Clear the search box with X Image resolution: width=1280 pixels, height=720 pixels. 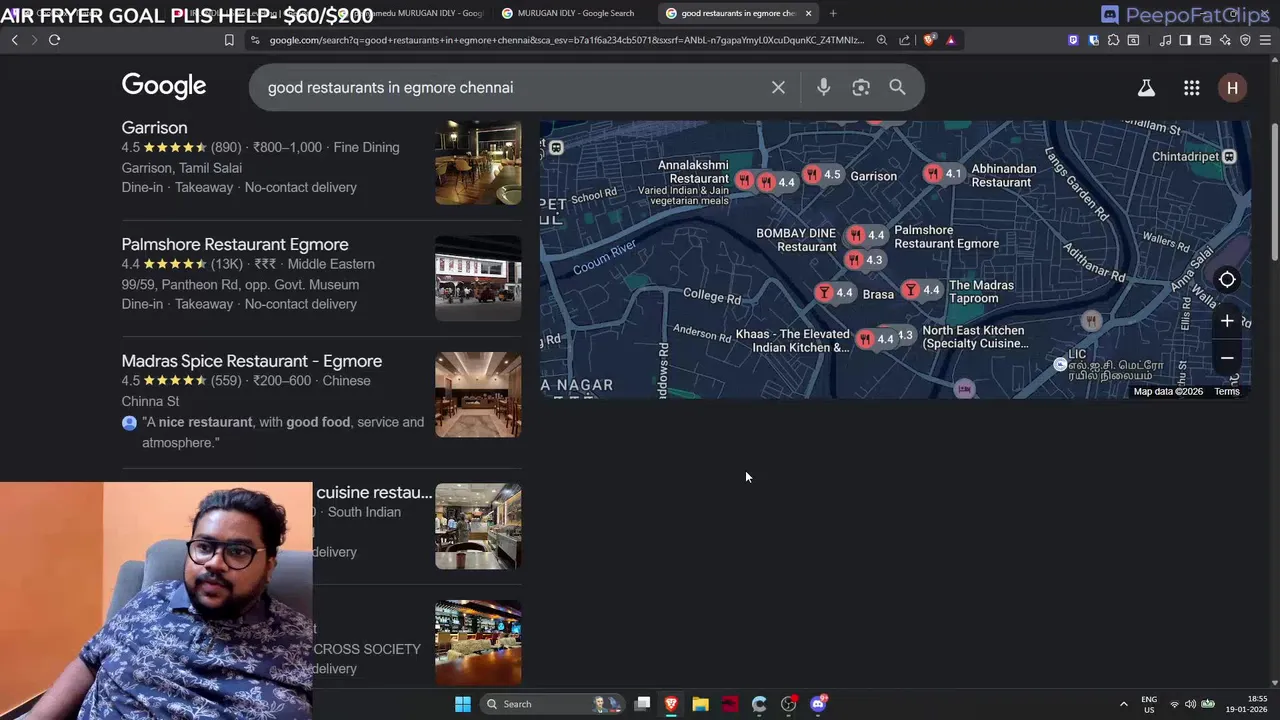click(x=778, y=87)
